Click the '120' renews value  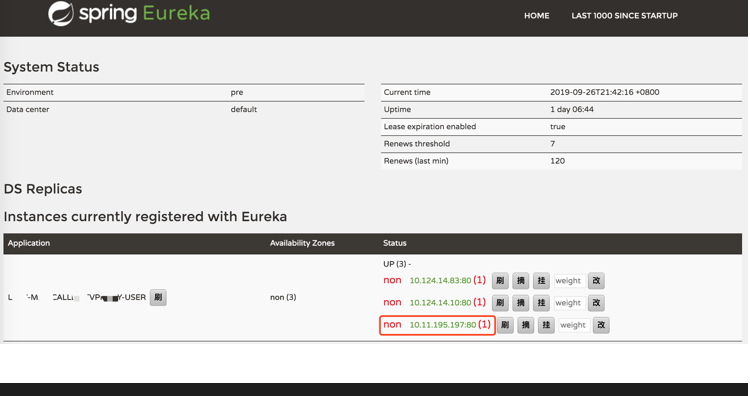558,161
